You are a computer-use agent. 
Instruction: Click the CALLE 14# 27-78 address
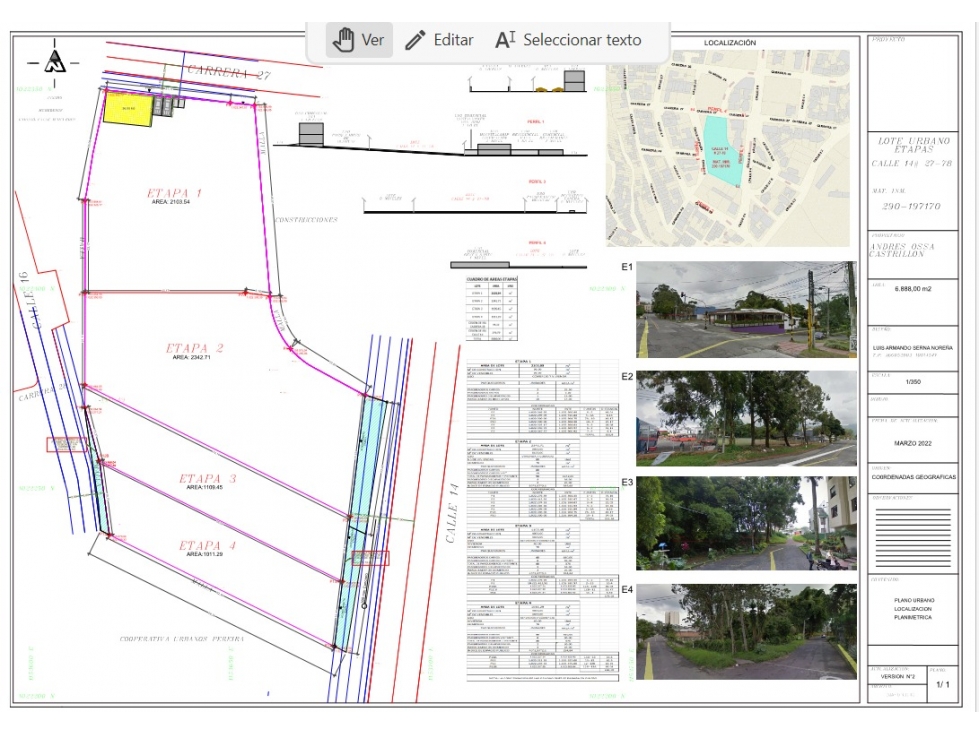tap(912, 164)
